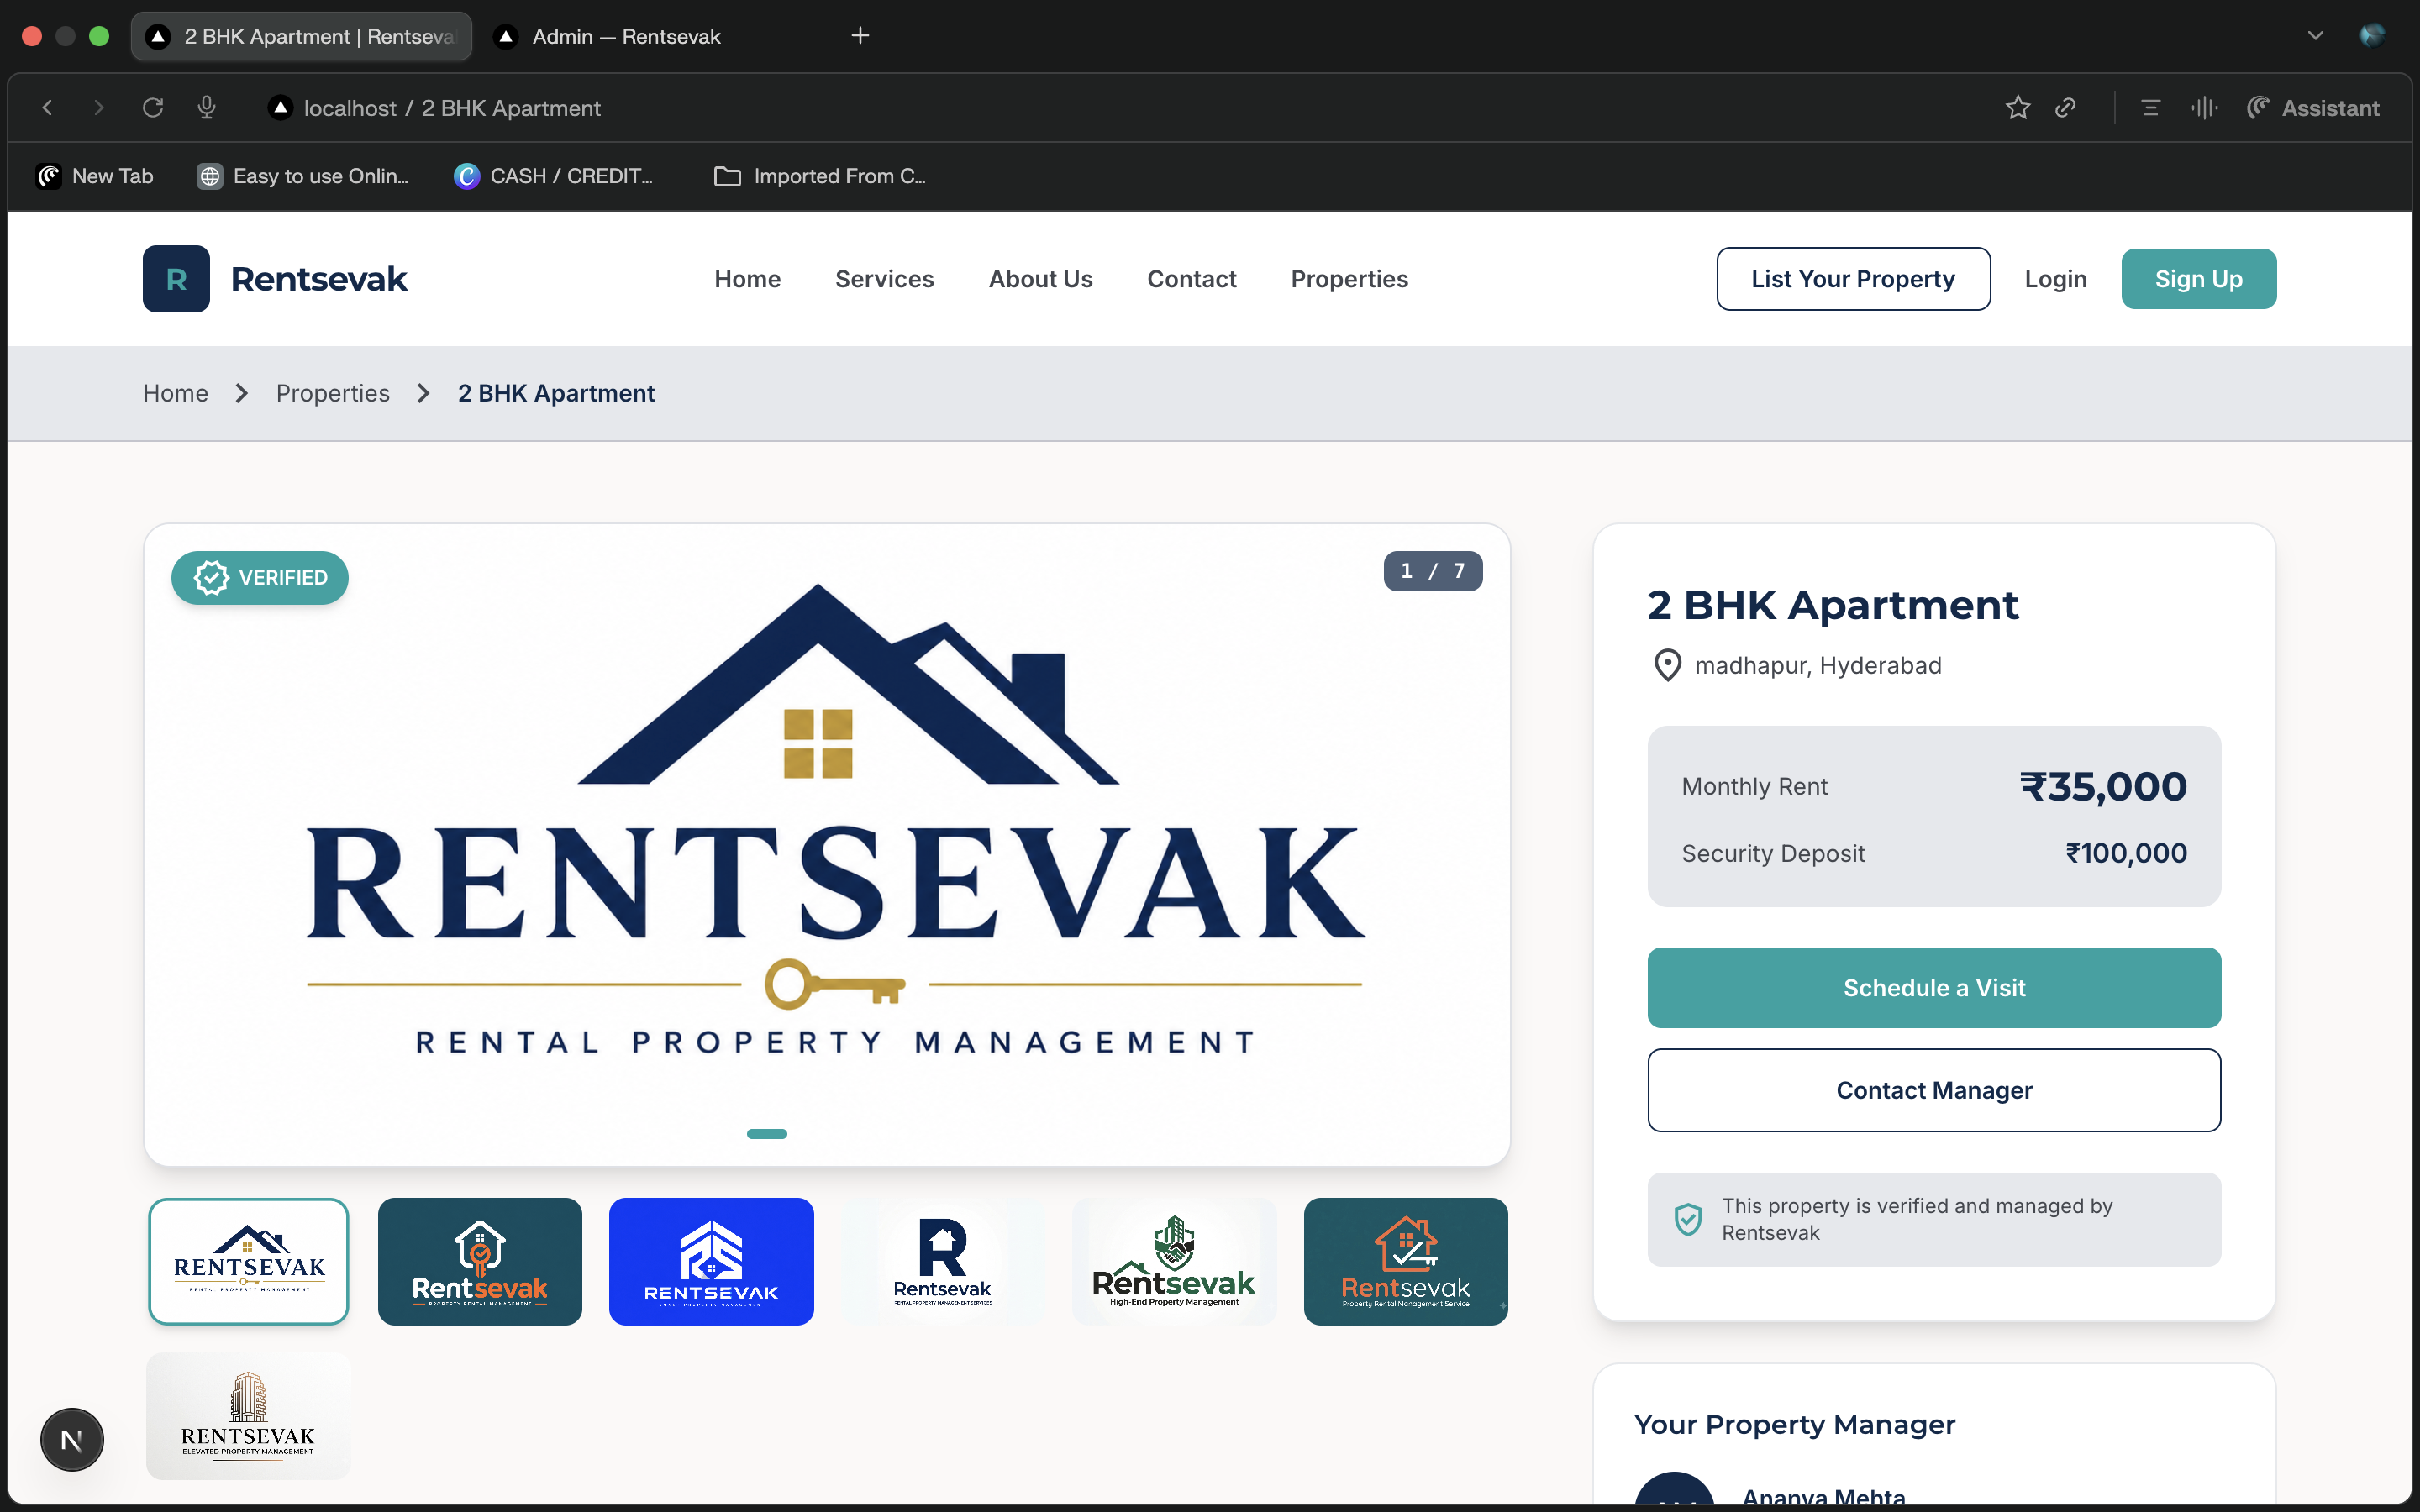Open reader list lines icon
This screenshot has width=2420, height=1512.
click(2150, 108)
